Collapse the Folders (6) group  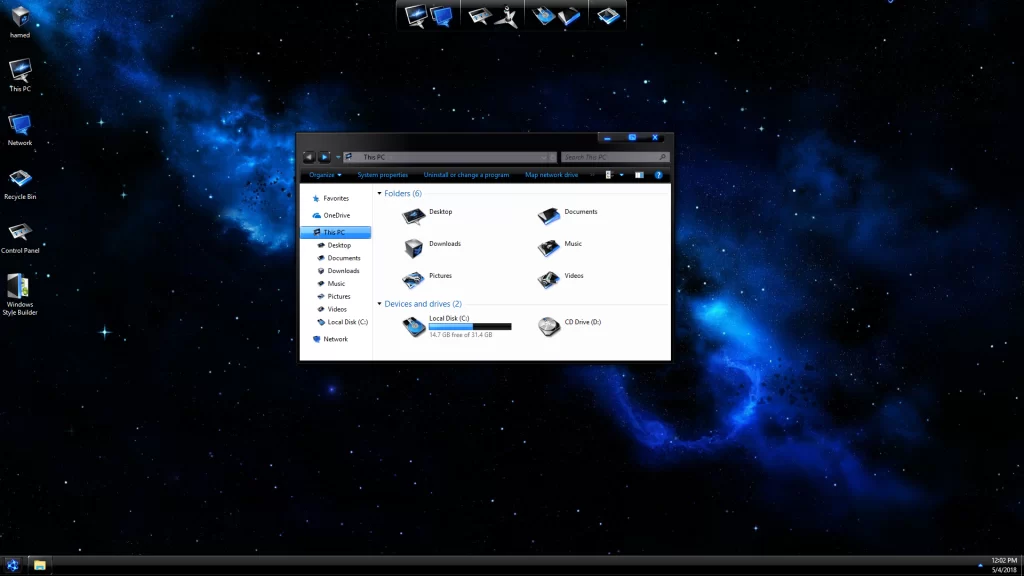pos(380,193)
